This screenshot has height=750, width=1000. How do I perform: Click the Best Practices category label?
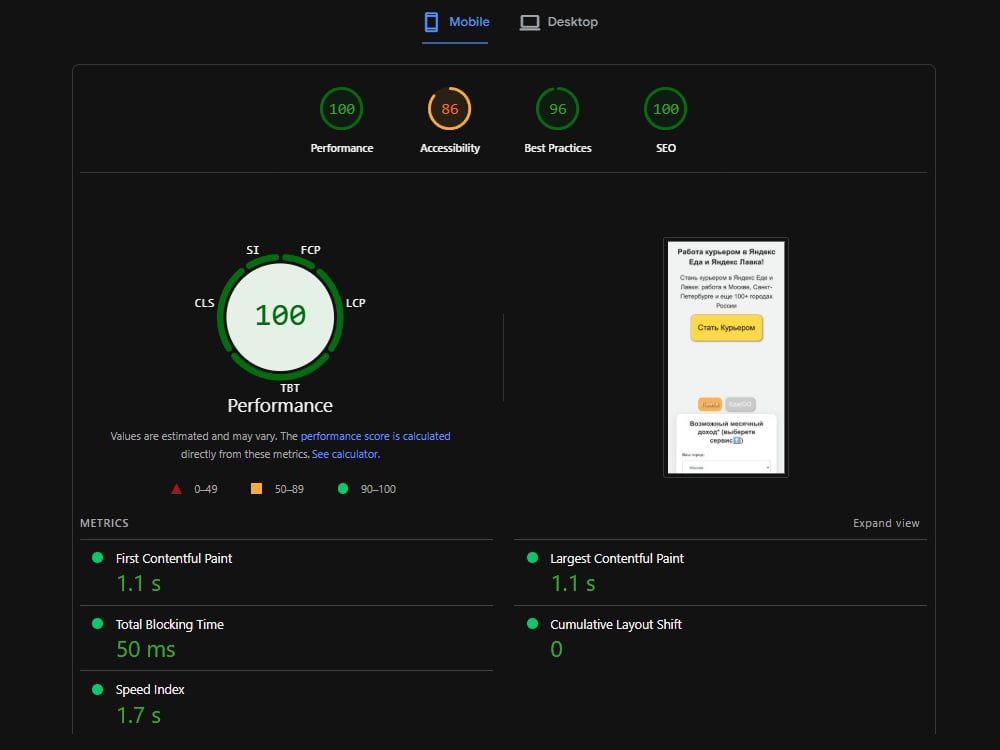click(x=558, y=148)
